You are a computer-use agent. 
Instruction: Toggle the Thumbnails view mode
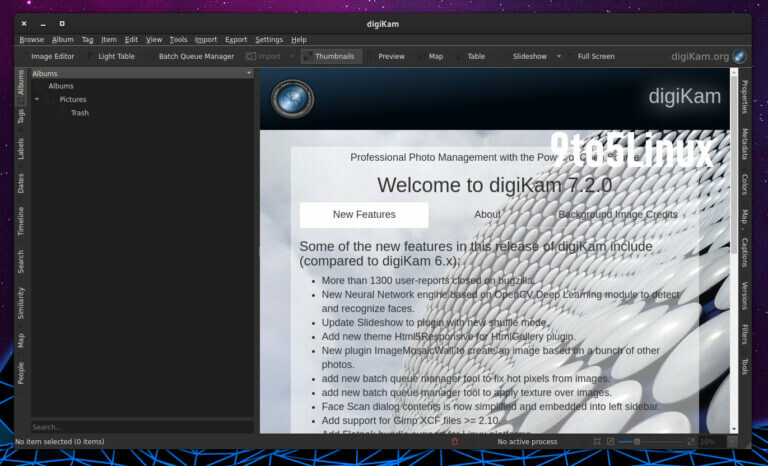pos(333,56)
